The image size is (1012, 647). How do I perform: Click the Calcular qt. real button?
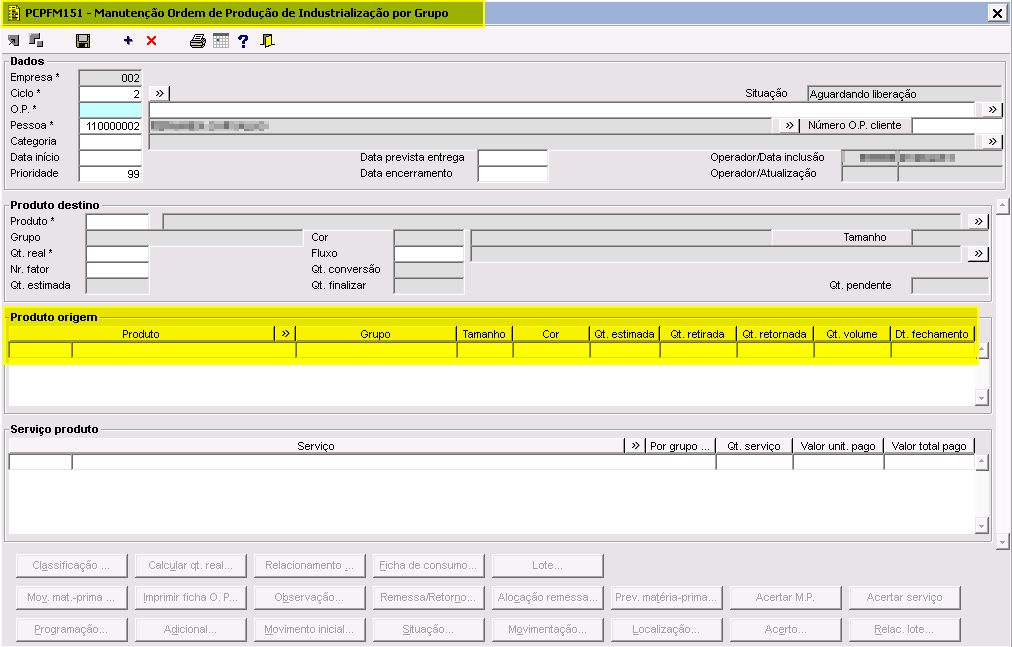coord(190,565)
